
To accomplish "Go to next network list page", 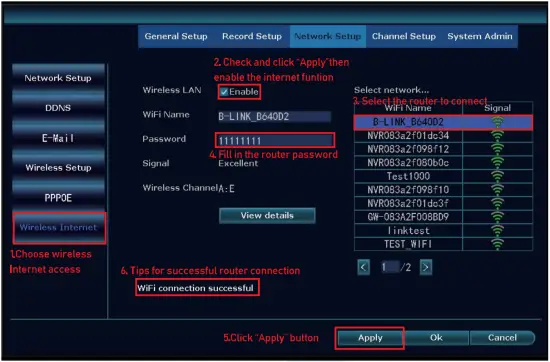I will 426,267.
